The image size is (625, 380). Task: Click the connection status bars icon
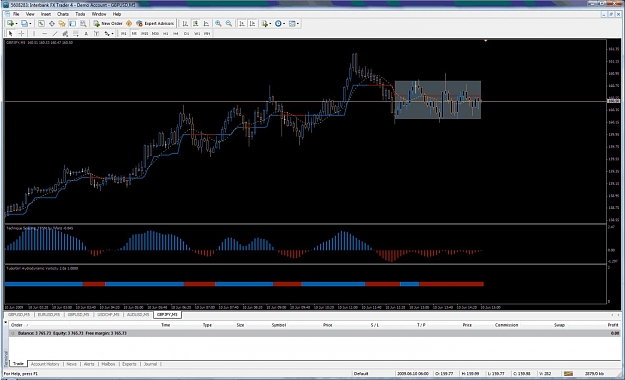pyautogui.click(x=568, y=374)
